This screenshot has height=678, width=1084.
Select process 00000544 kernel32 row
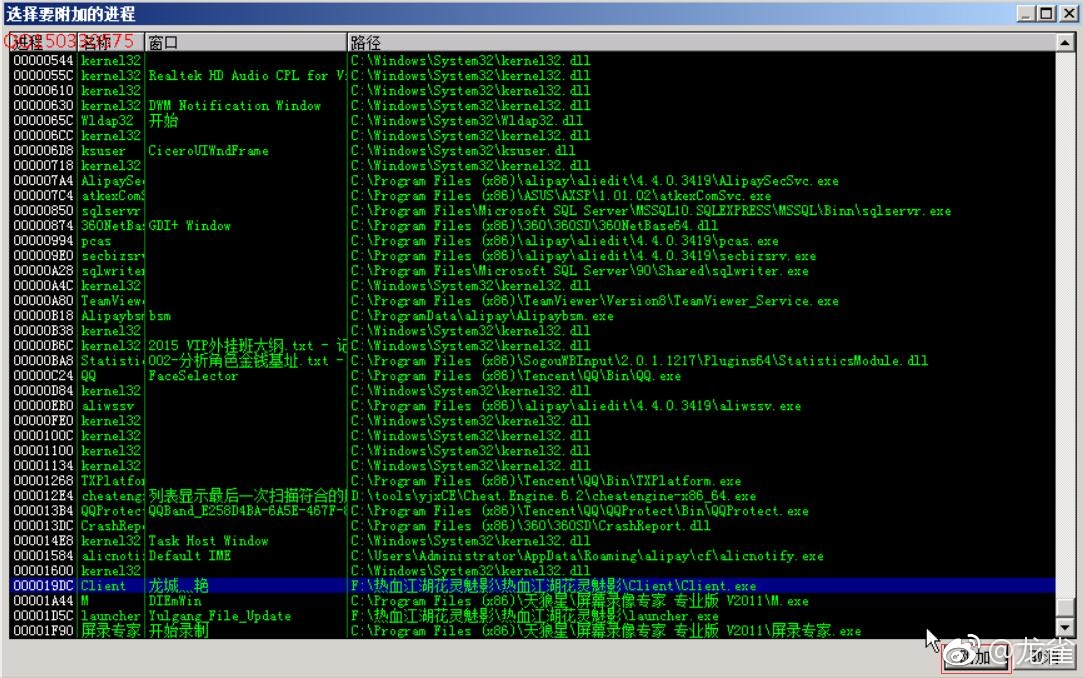(x=533, y=60)
